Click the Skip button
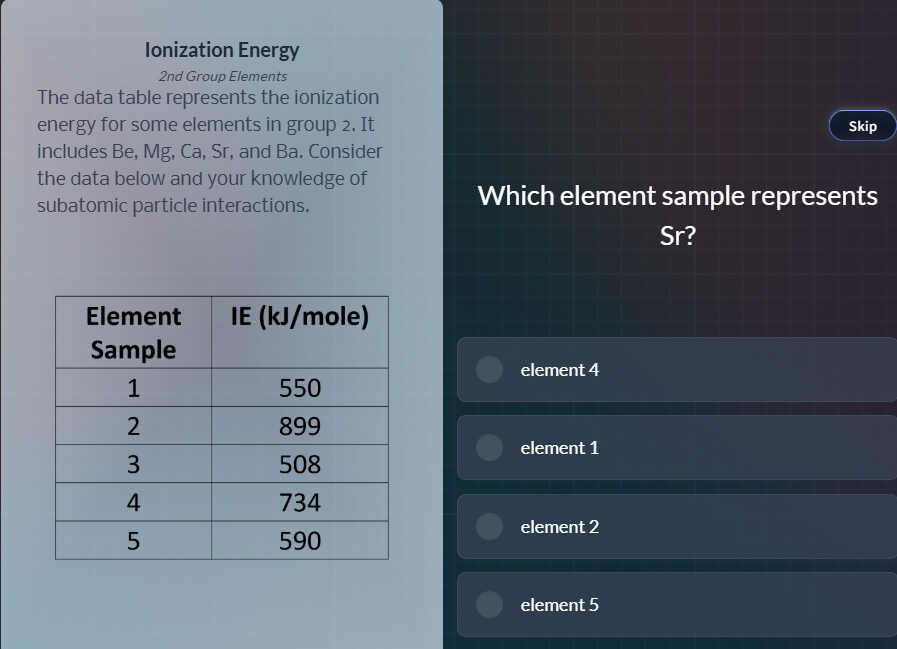This screenshot has height=649, width=897. [x=861, y=125]
